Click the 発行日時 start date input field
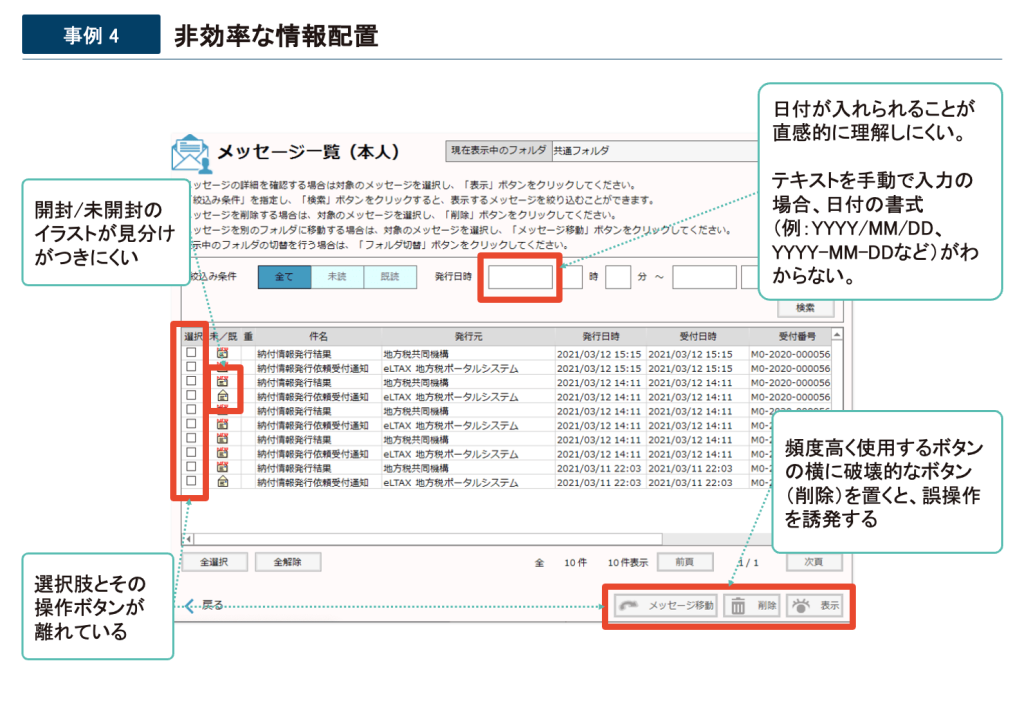The width and height of the screenshot is (1024, 708). (519, 277)
